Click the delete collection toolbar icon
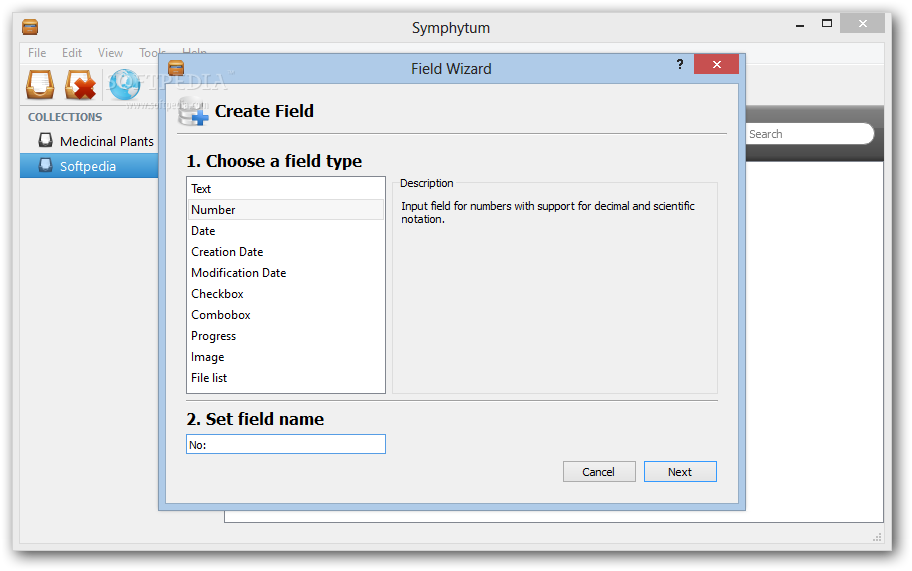This screenshot has width=912, height=571. click(x=80, y=84)
